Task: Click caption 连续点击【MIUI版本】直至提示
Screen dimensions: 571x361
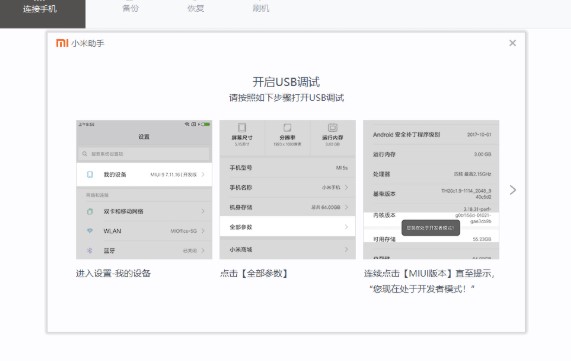Action: click(x=429, y=273)
